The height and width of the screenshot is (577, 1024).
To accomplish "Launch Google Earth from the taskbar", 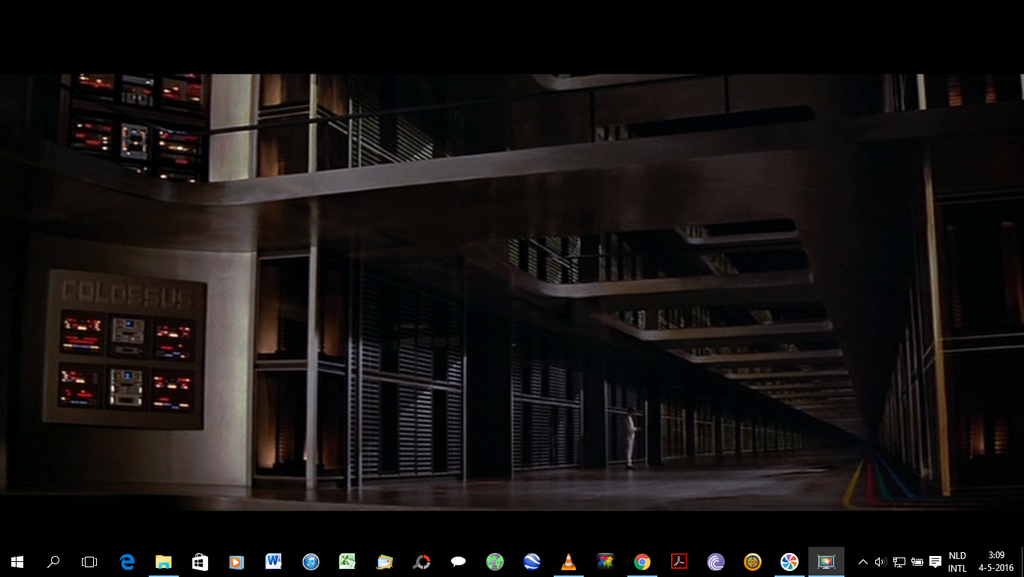I will point(532,561).
